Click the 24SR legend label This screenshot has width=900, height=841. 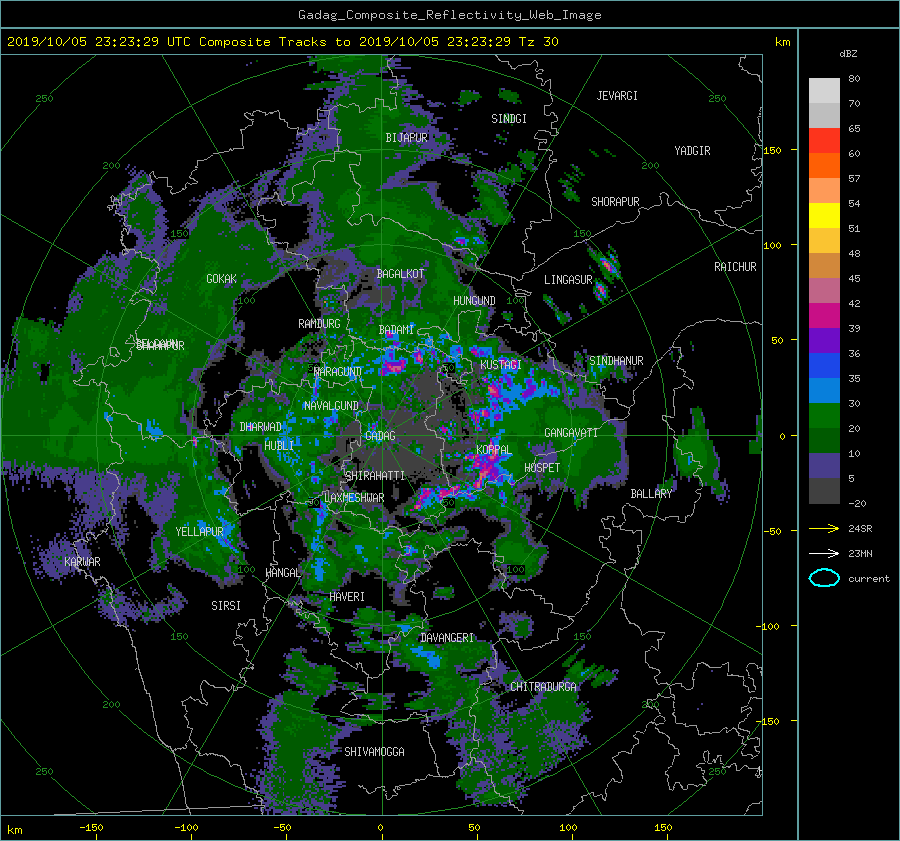tap(860, 529)
